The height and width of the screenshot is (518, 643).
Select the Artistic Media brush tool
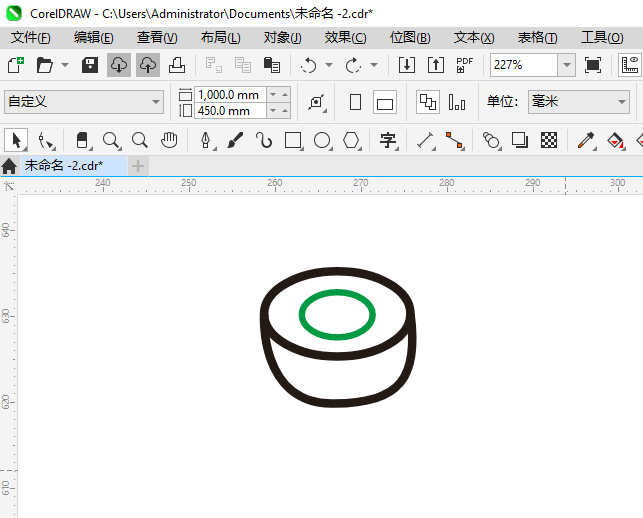coord(235,140)
